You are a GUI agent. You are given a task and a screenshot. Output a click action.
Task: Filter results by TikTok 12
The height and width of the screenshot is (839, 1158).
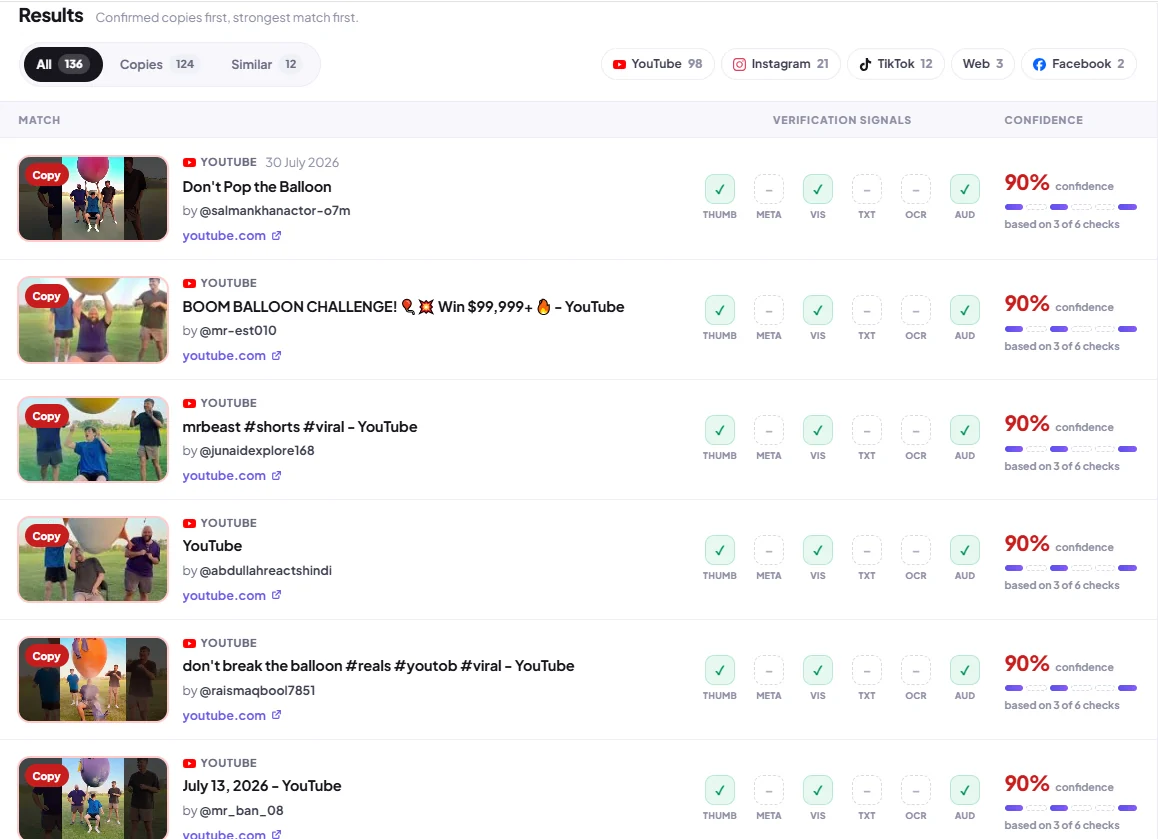(896, 64)
